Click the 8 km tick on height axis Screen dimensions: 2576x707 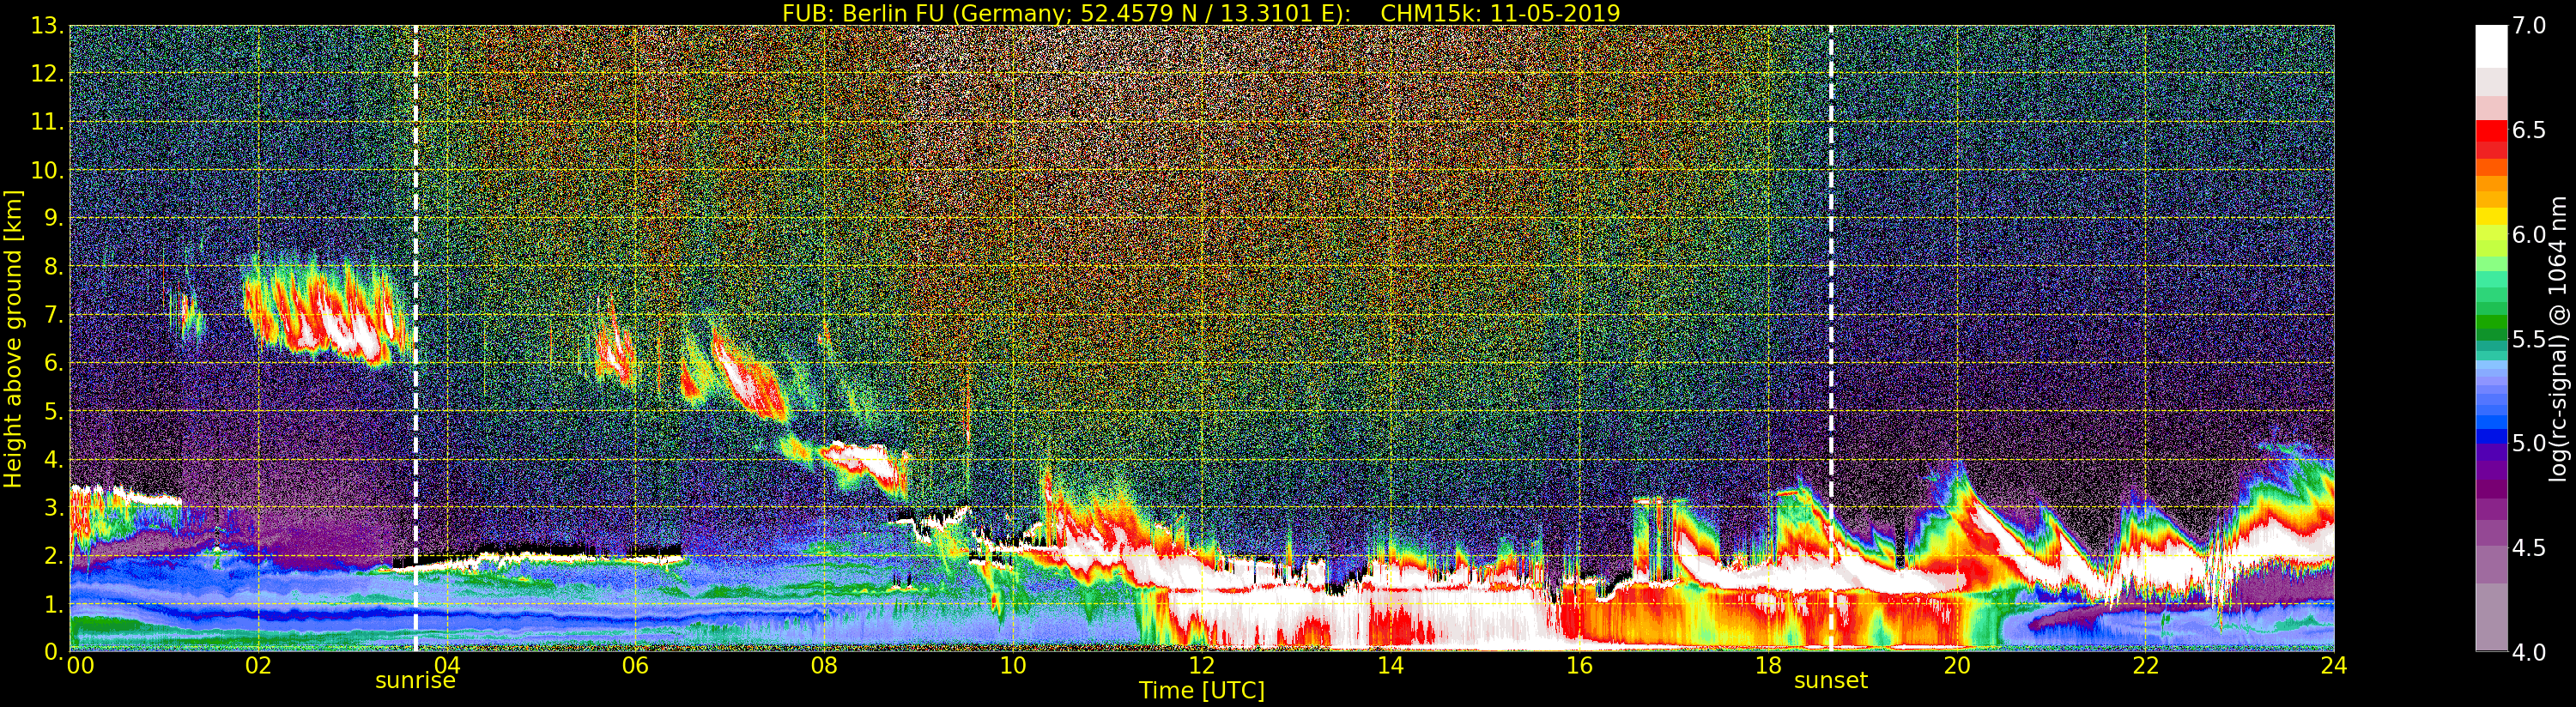click(x=52, y=267)
